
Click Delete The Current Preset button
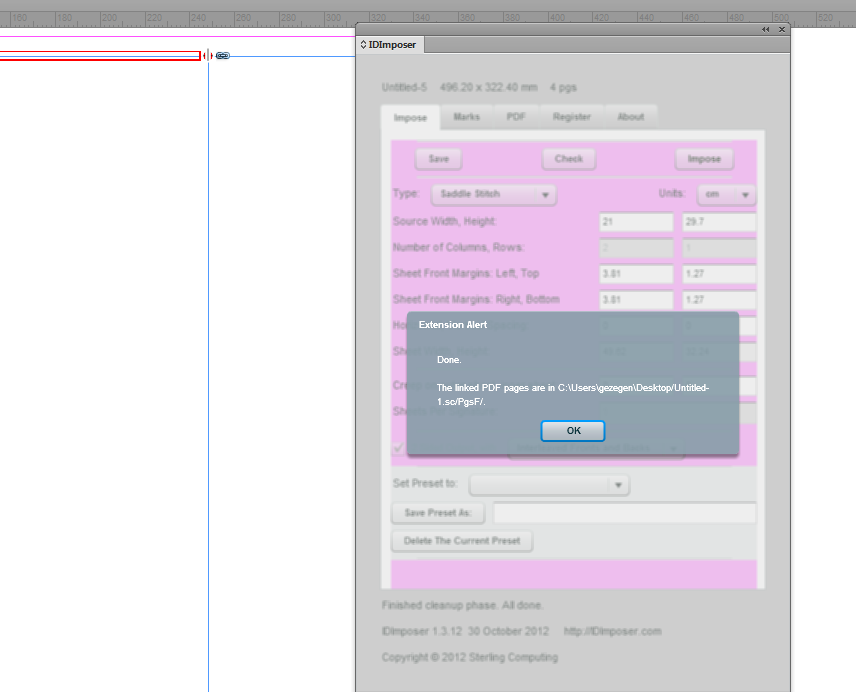pos(462,541)
